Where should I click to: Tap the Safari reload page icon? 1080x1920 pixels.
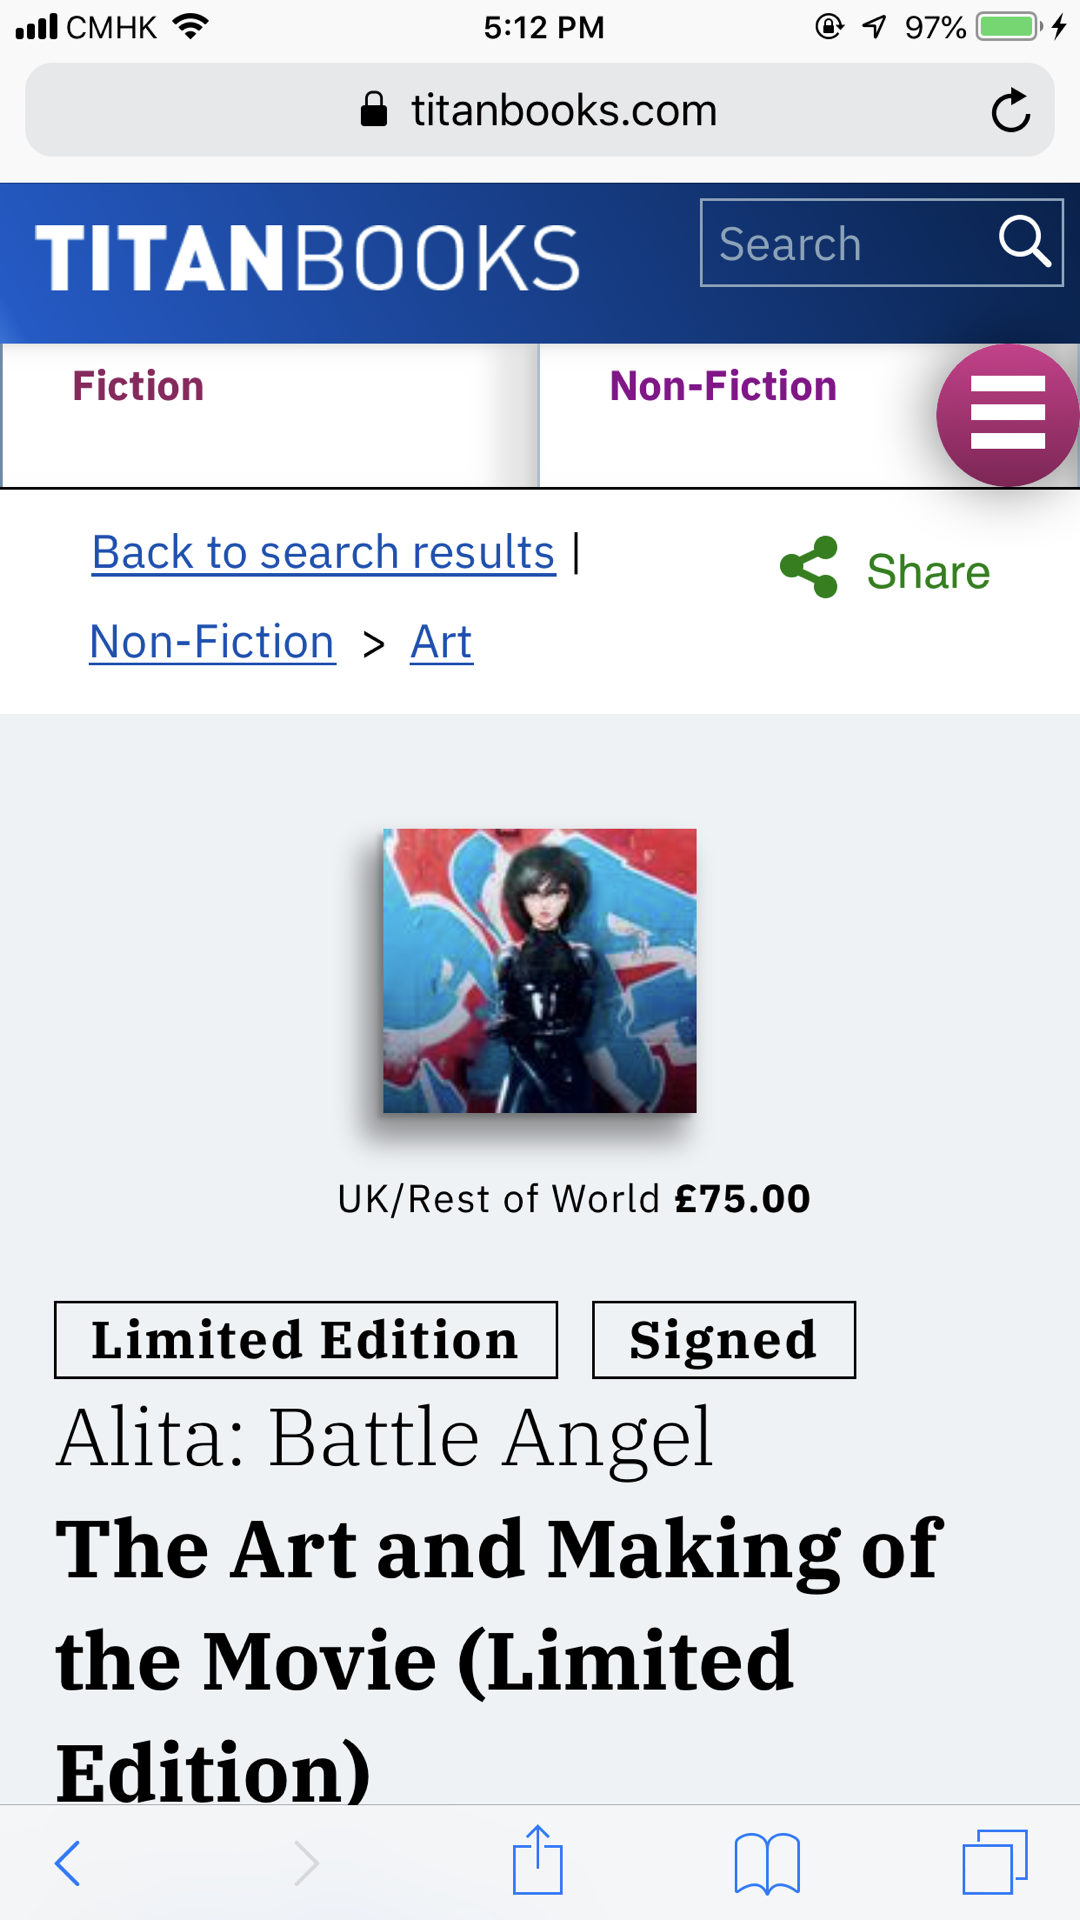coord(1010,110)
